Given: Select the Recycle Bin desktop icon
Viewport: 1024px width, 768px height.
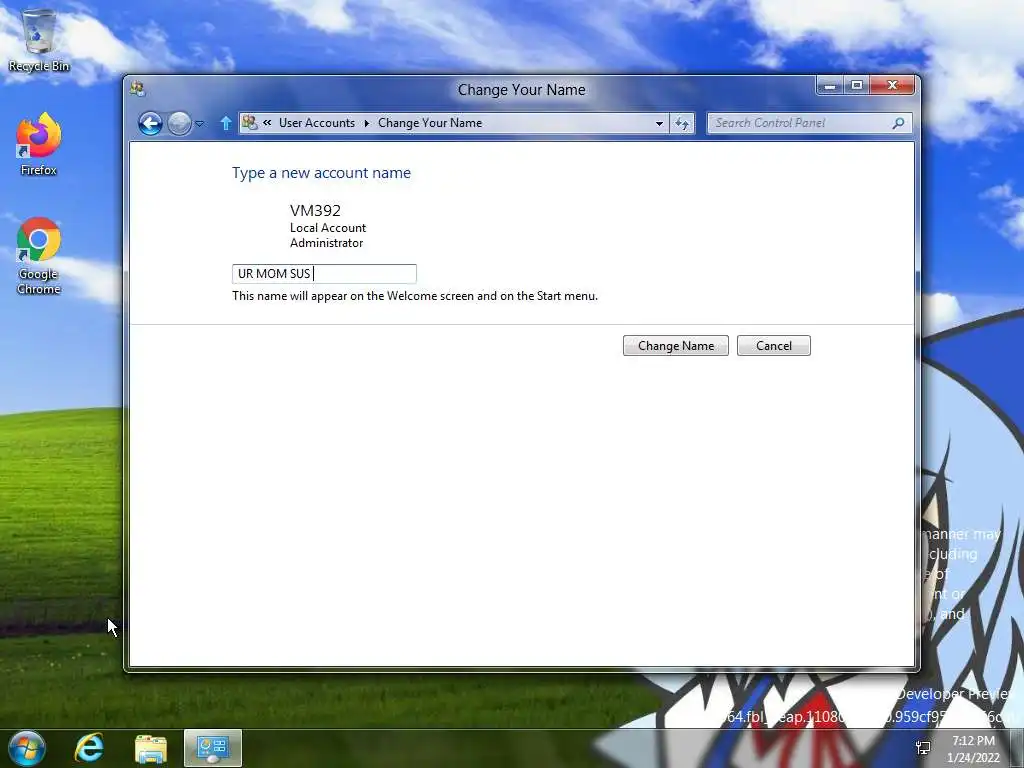Looking at the screenshot, I should pos(39,40).
